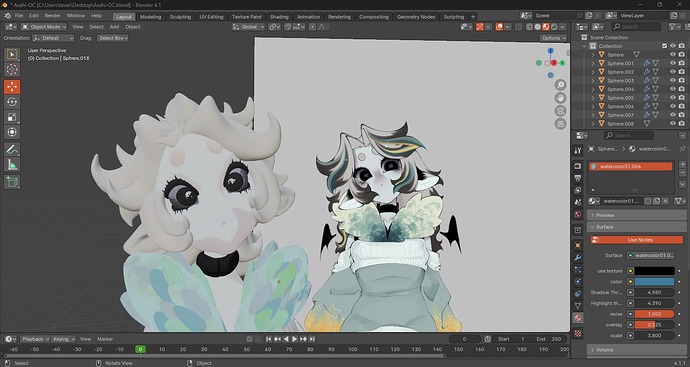
Task: Expand the Sphere.005 outliner entry
Action: 593,98
